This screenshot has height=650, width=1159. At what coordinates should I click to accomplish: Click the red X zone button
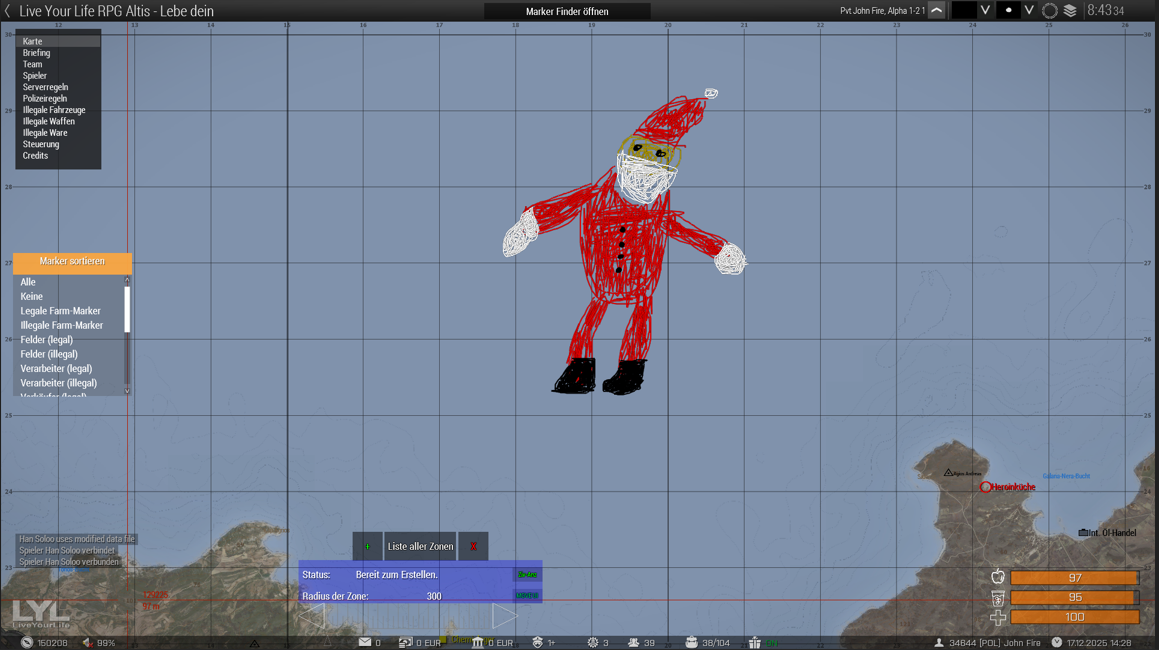pyautogui.click(x=473, y=546)
